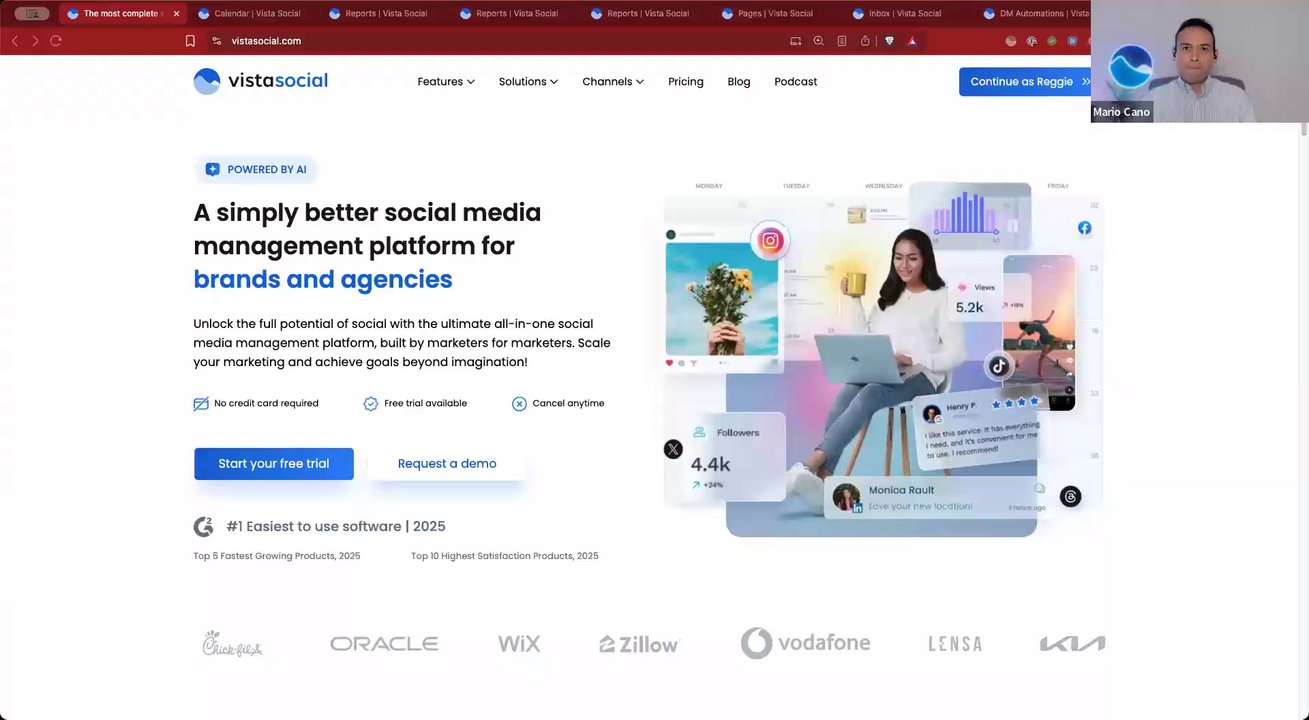Go to the Pricing page
This screenshot has height=720, width=1309.
tap(686, 82)
